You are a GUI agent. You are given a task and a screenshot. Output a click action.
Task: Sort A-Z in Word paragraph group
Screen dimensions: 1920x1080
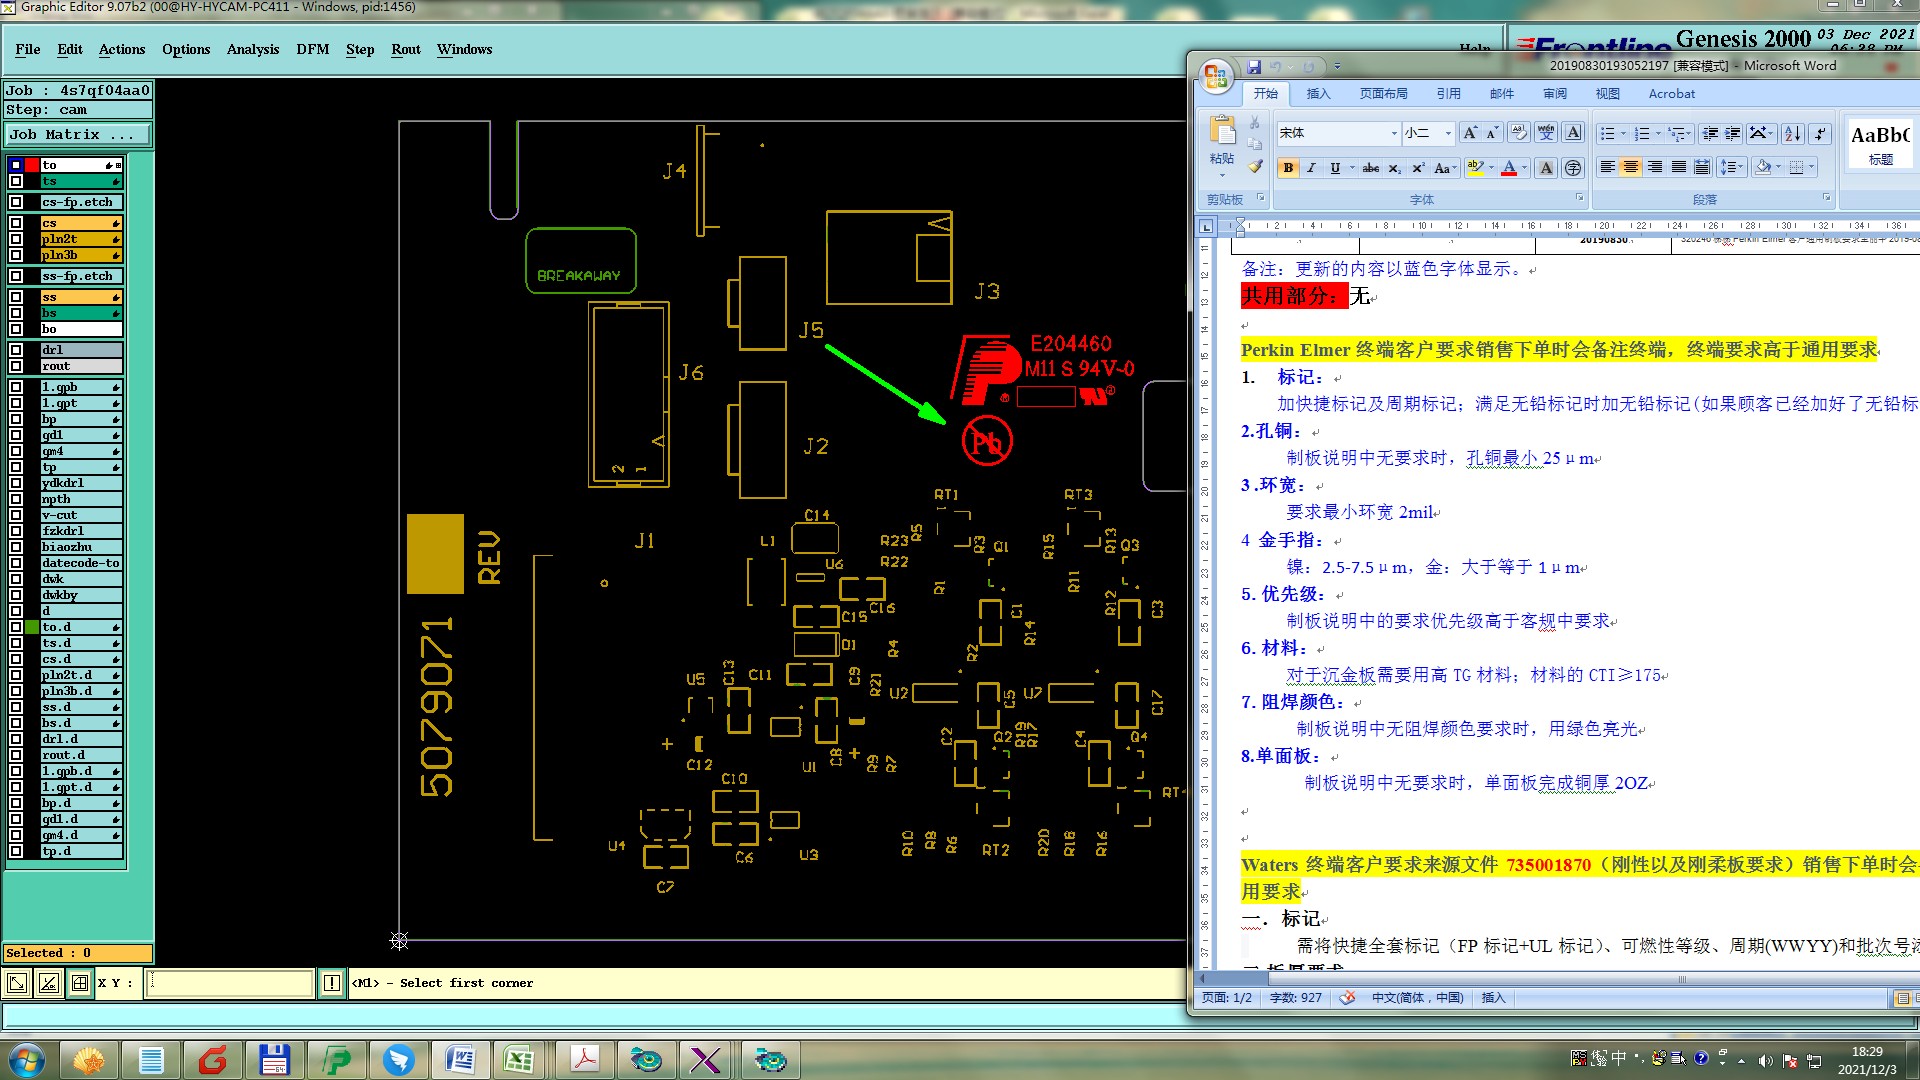(1793, 133)
